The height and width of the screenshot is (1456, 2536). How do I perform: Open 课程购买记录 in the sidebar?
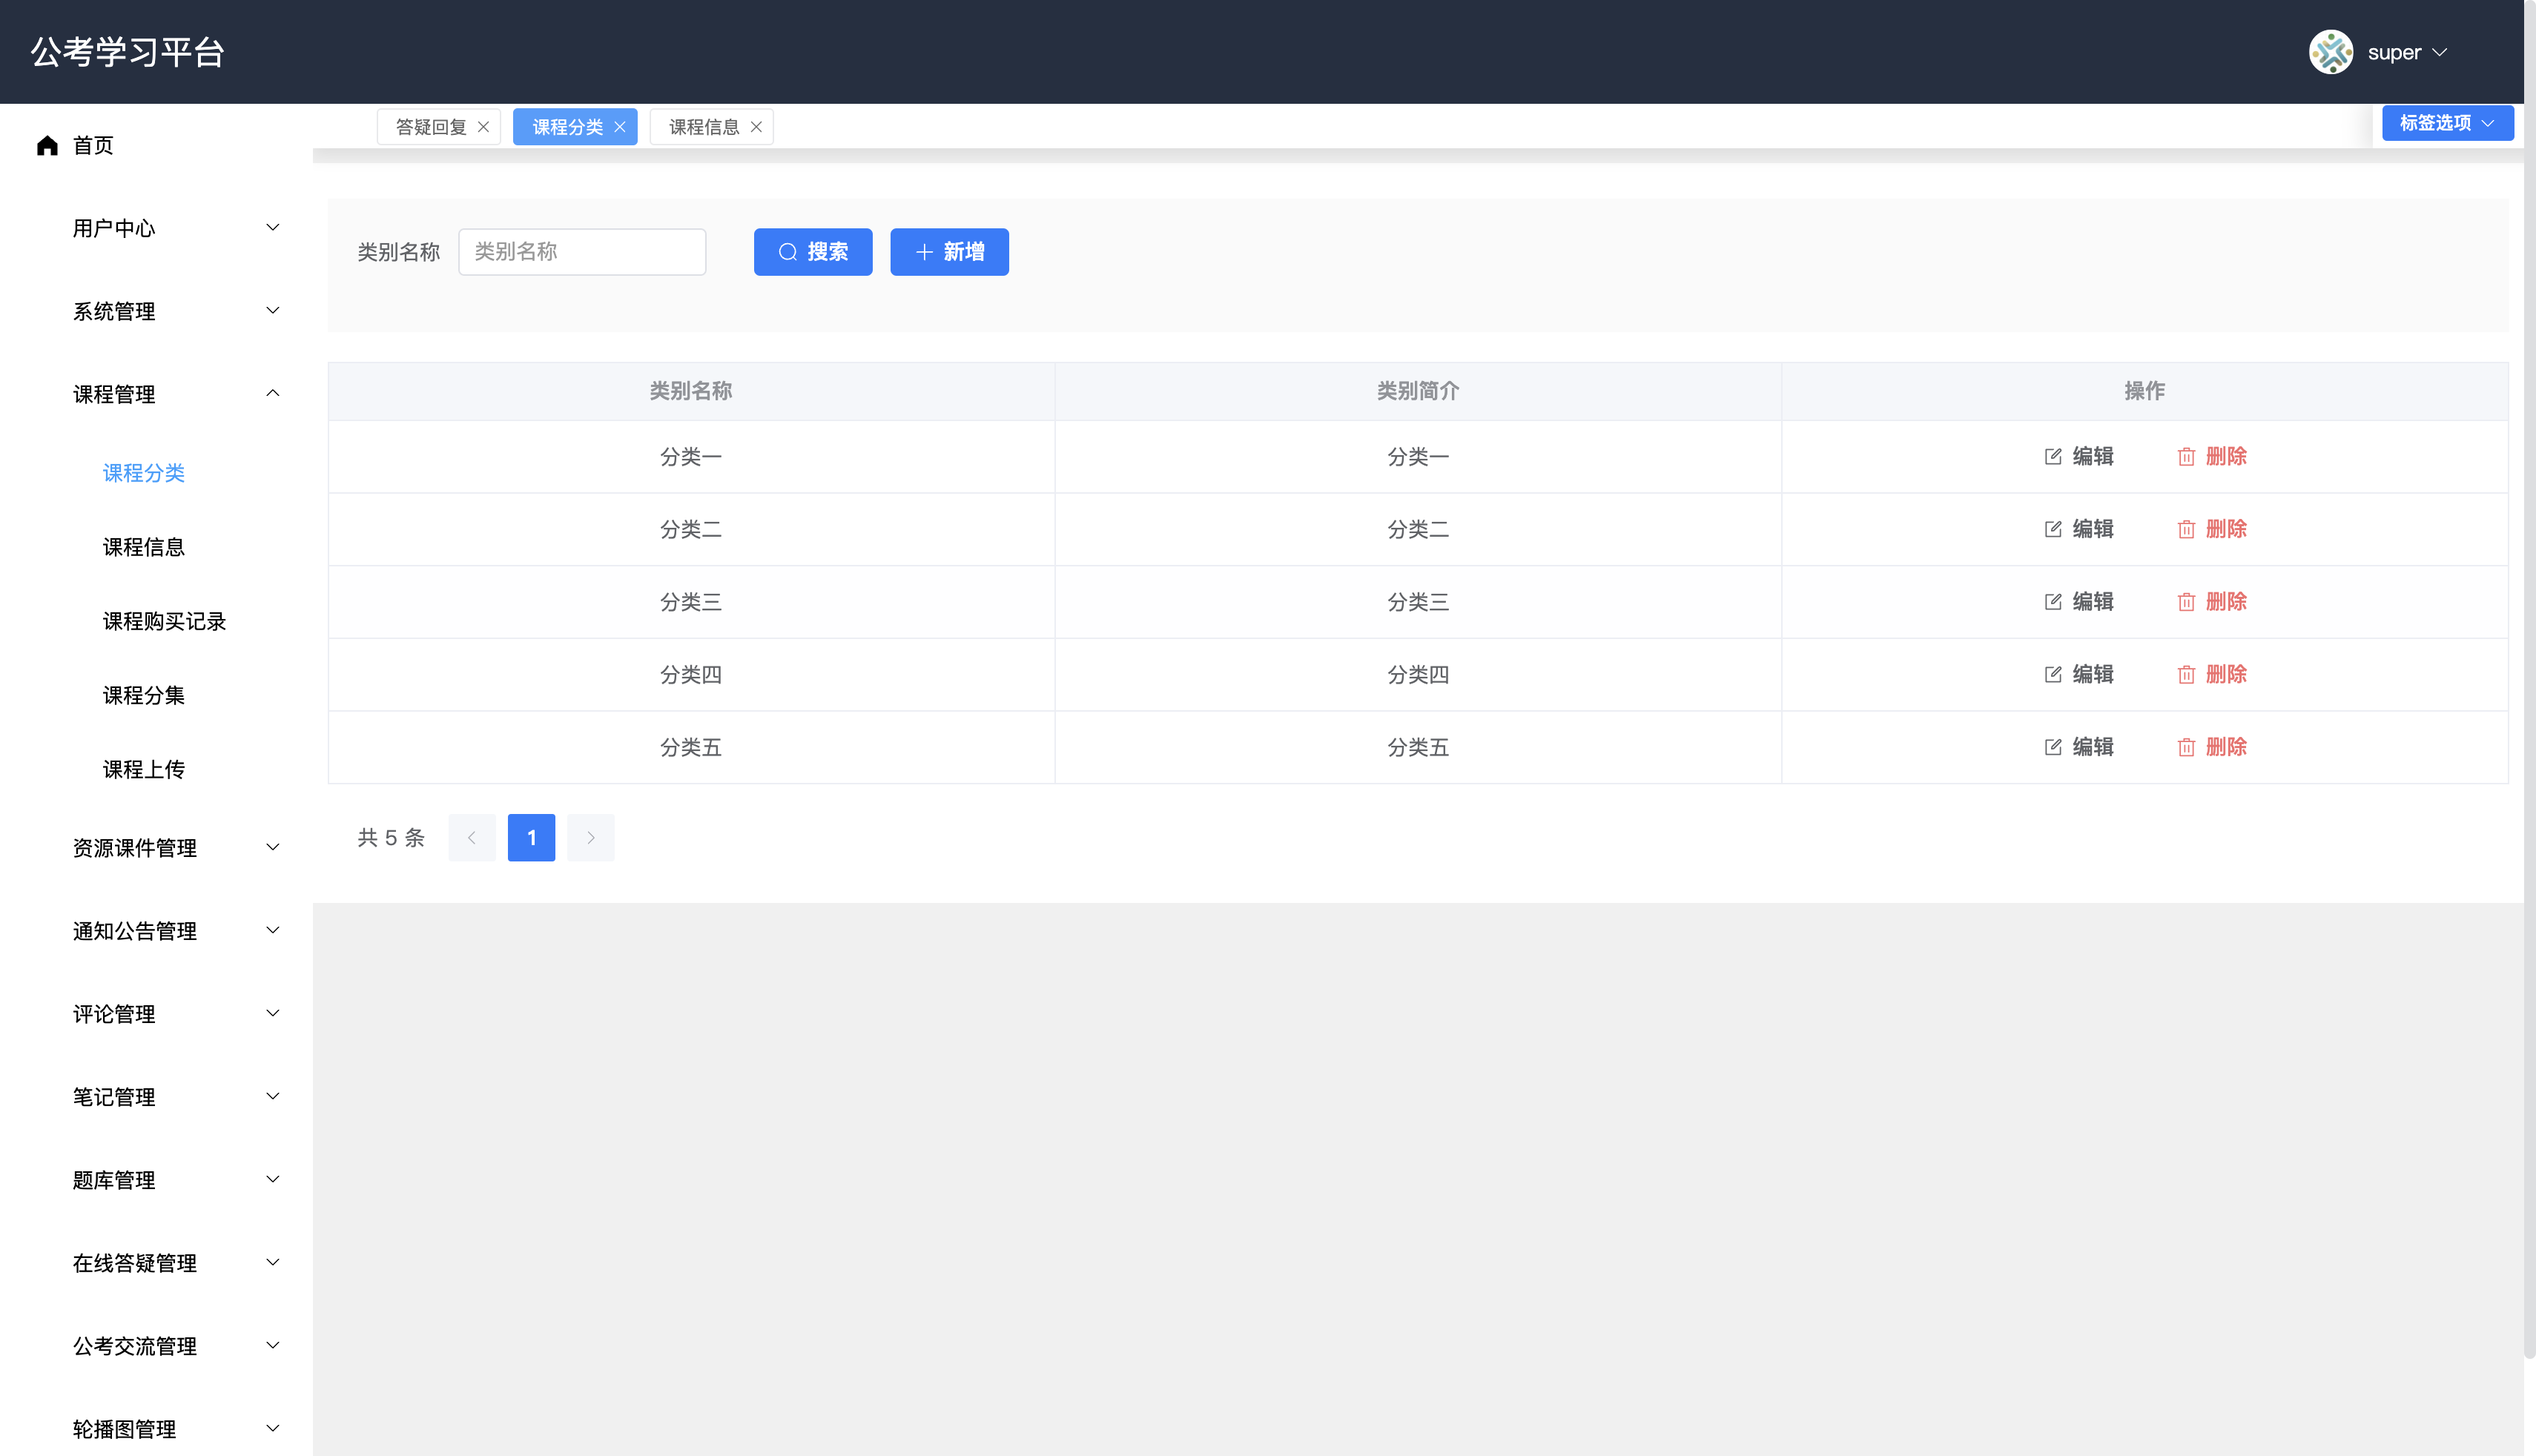tap(165, 621)
